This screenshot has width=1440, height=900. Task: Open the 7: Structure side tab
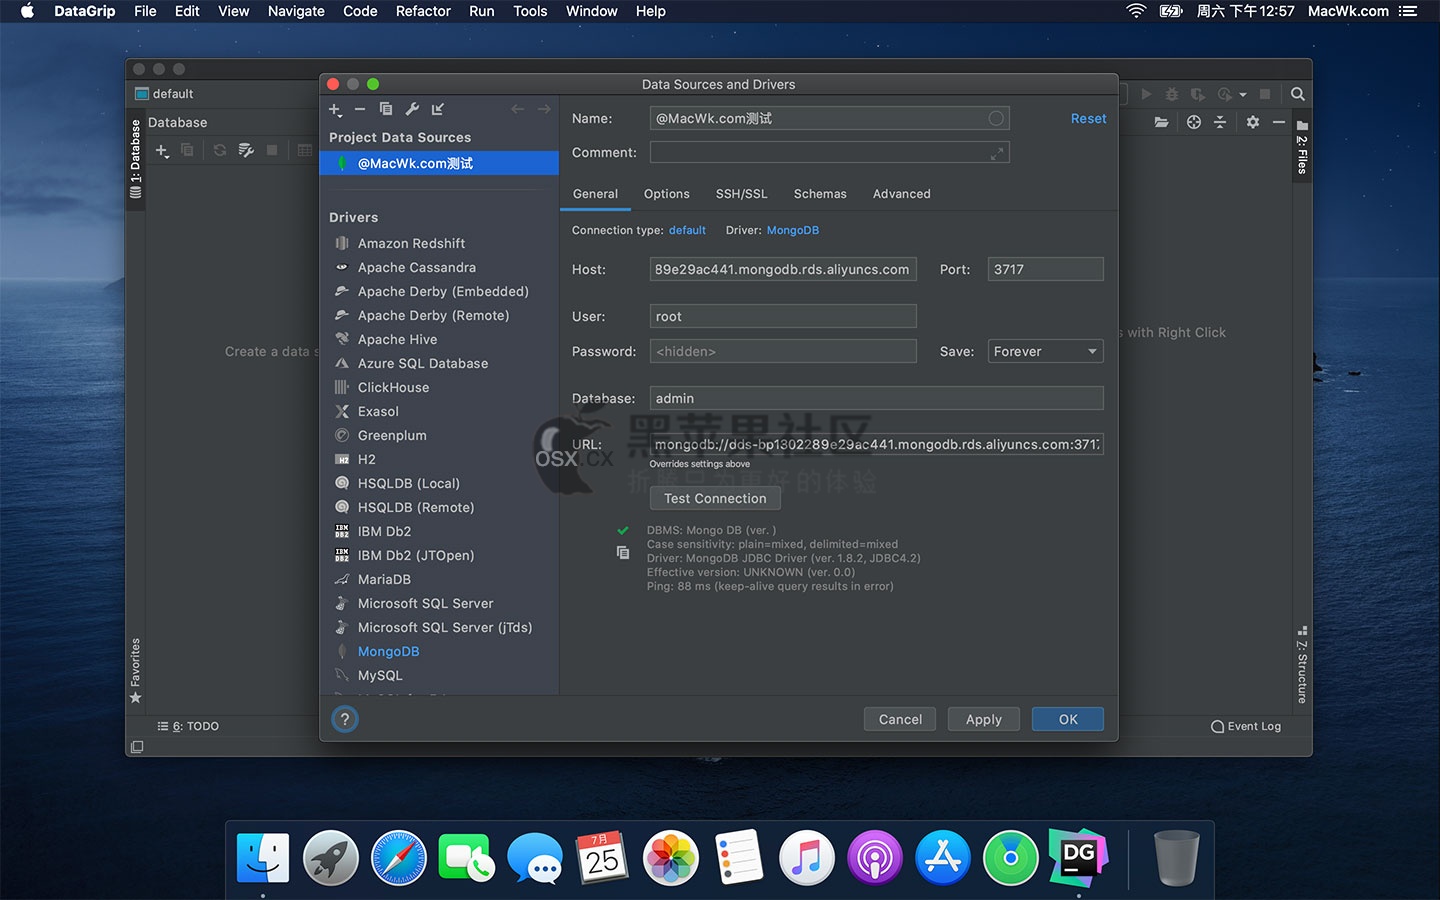(1302, 665)
